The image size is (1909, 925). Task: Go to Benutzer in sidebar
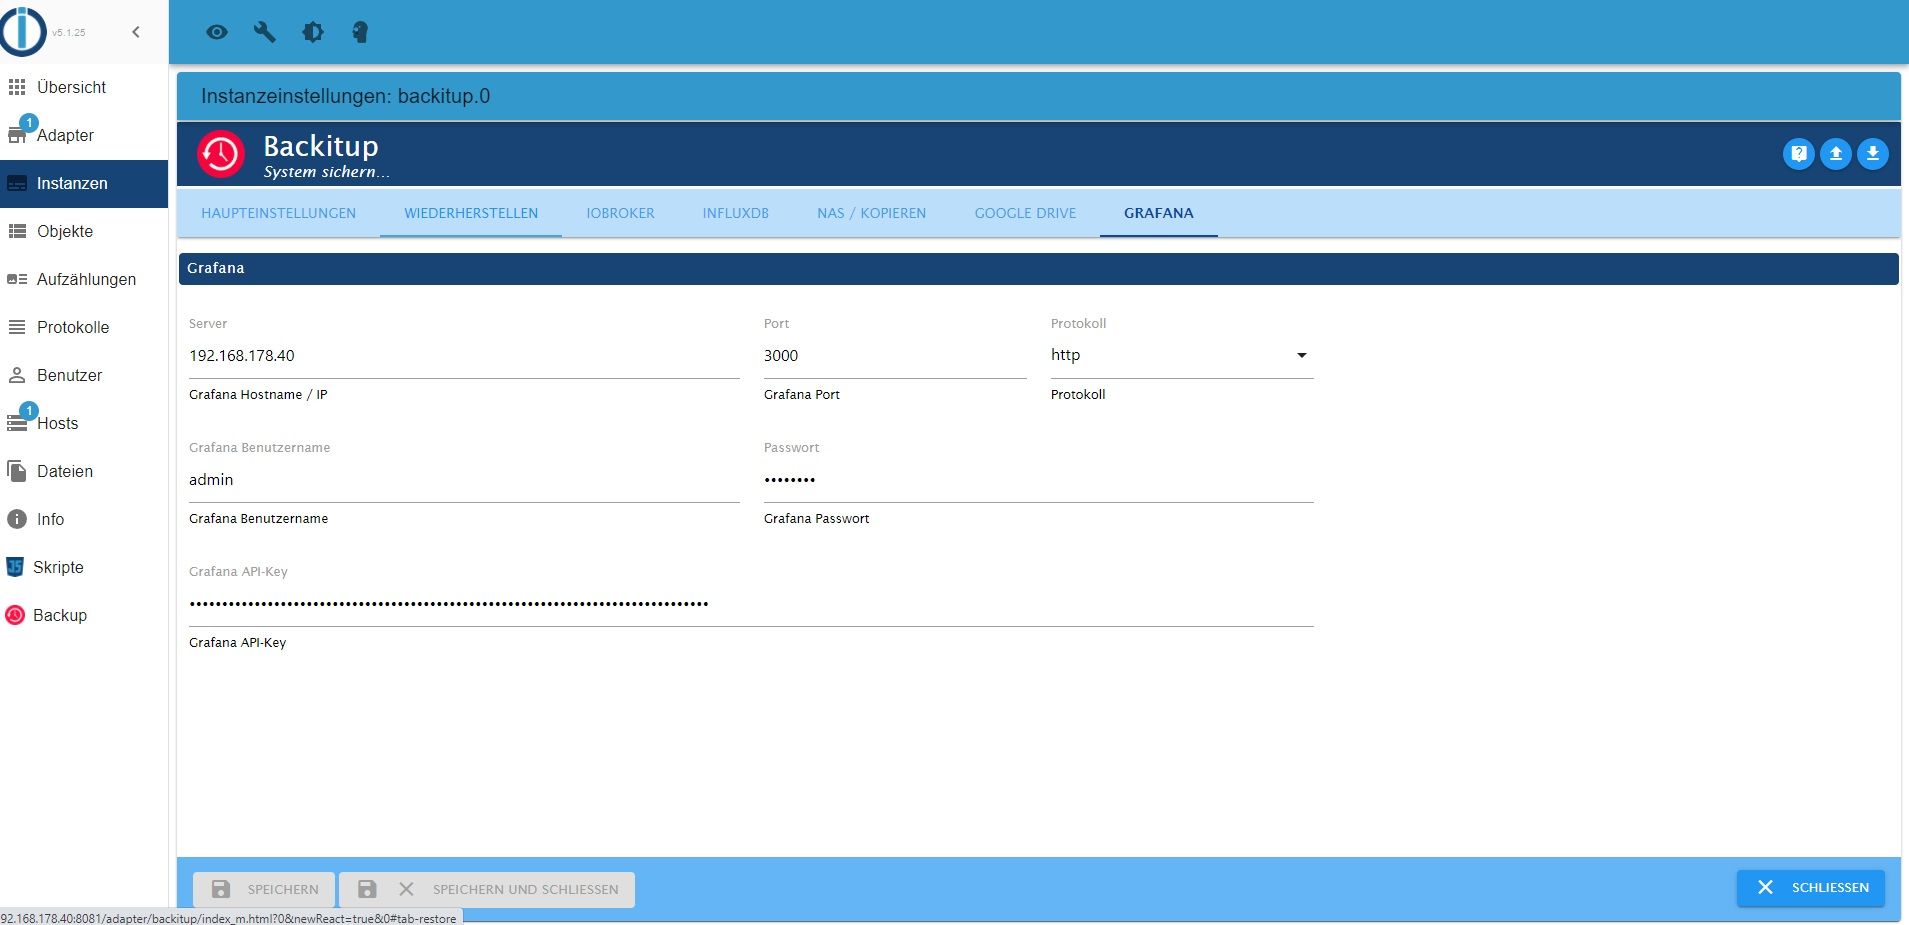click(x=70, y=375)
